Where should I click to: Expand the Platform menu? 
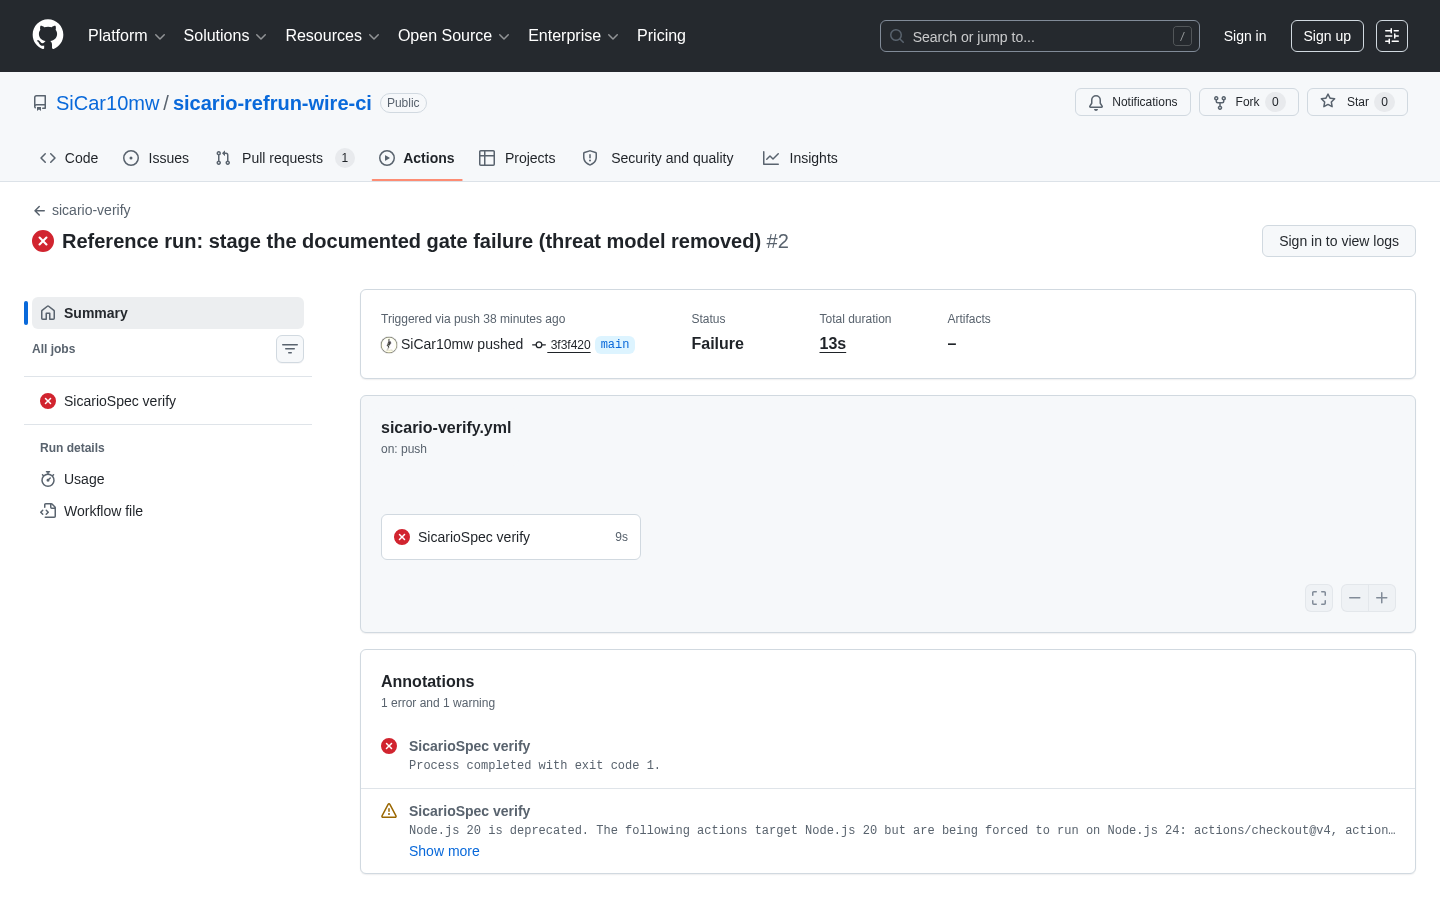(x=126, y=36)
